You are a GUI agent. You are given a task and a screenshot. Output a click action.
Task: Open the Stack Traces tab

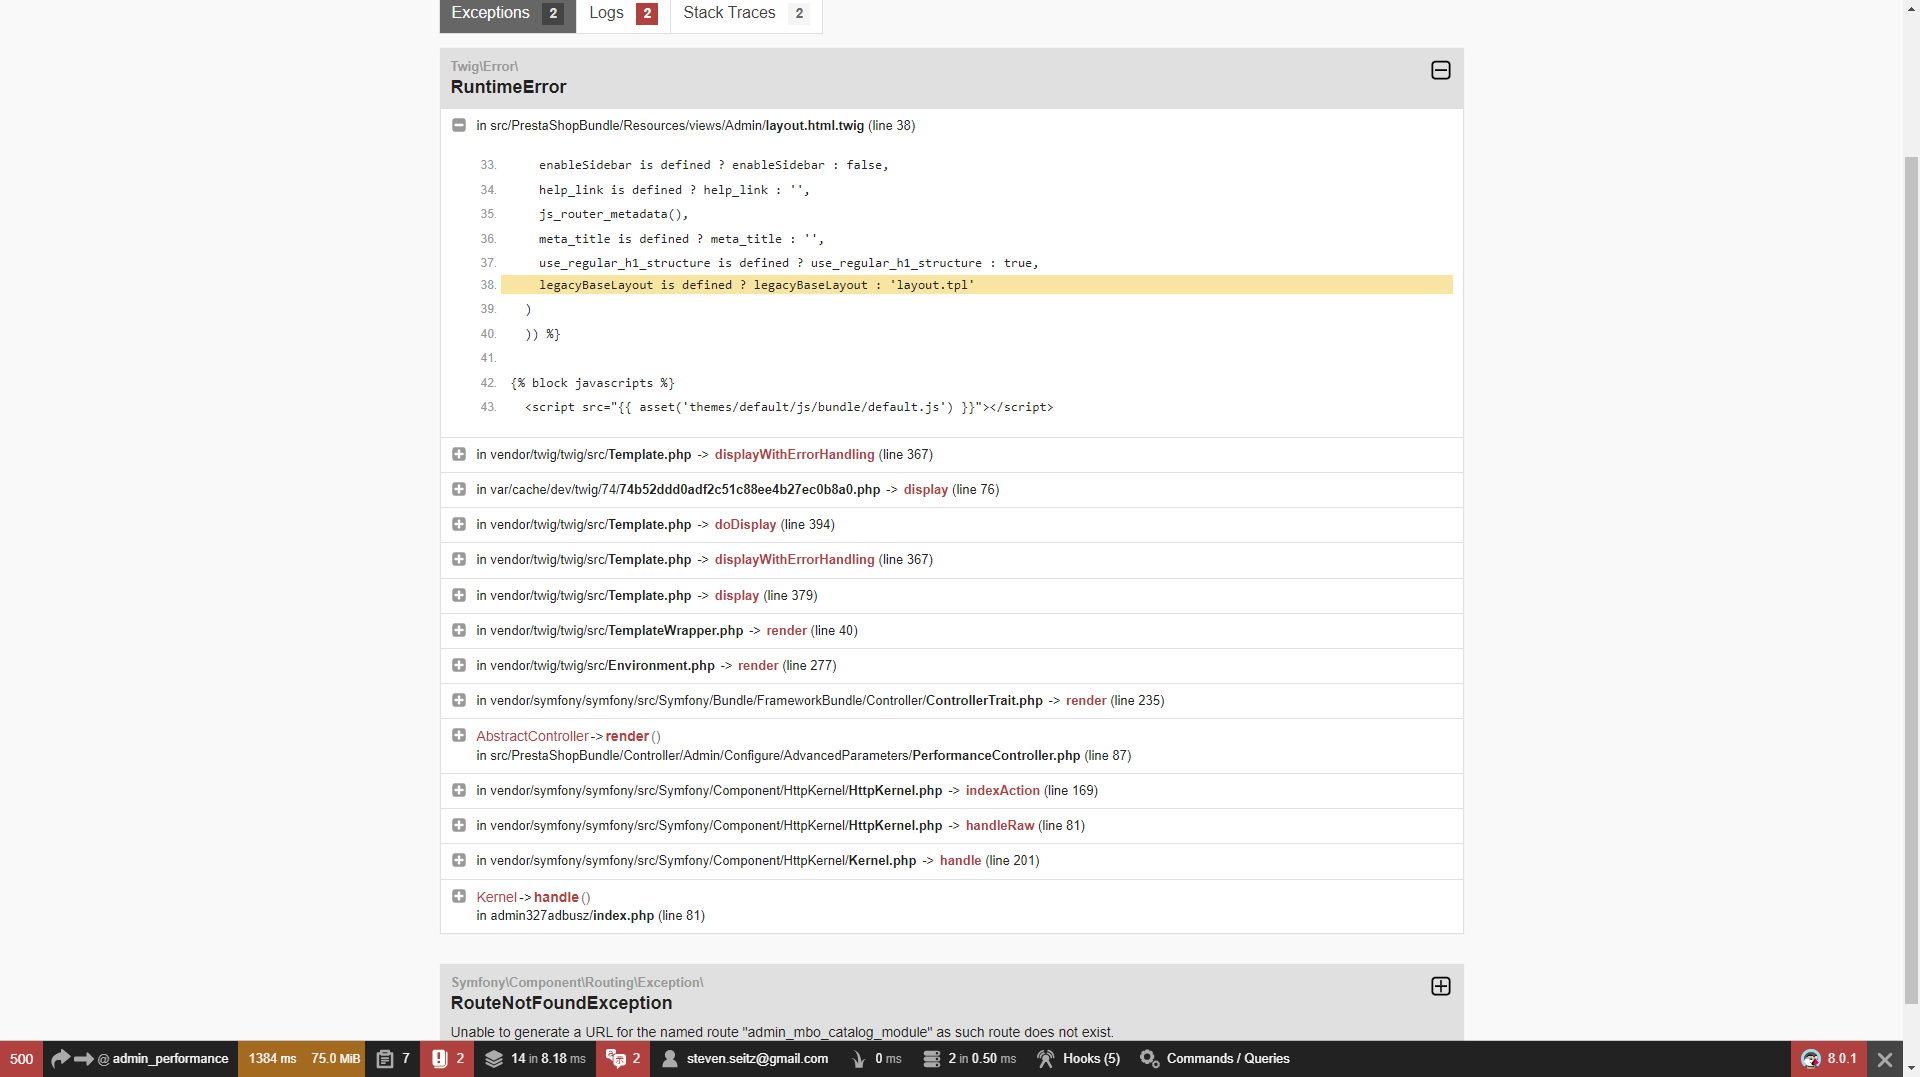pos(746,14)
